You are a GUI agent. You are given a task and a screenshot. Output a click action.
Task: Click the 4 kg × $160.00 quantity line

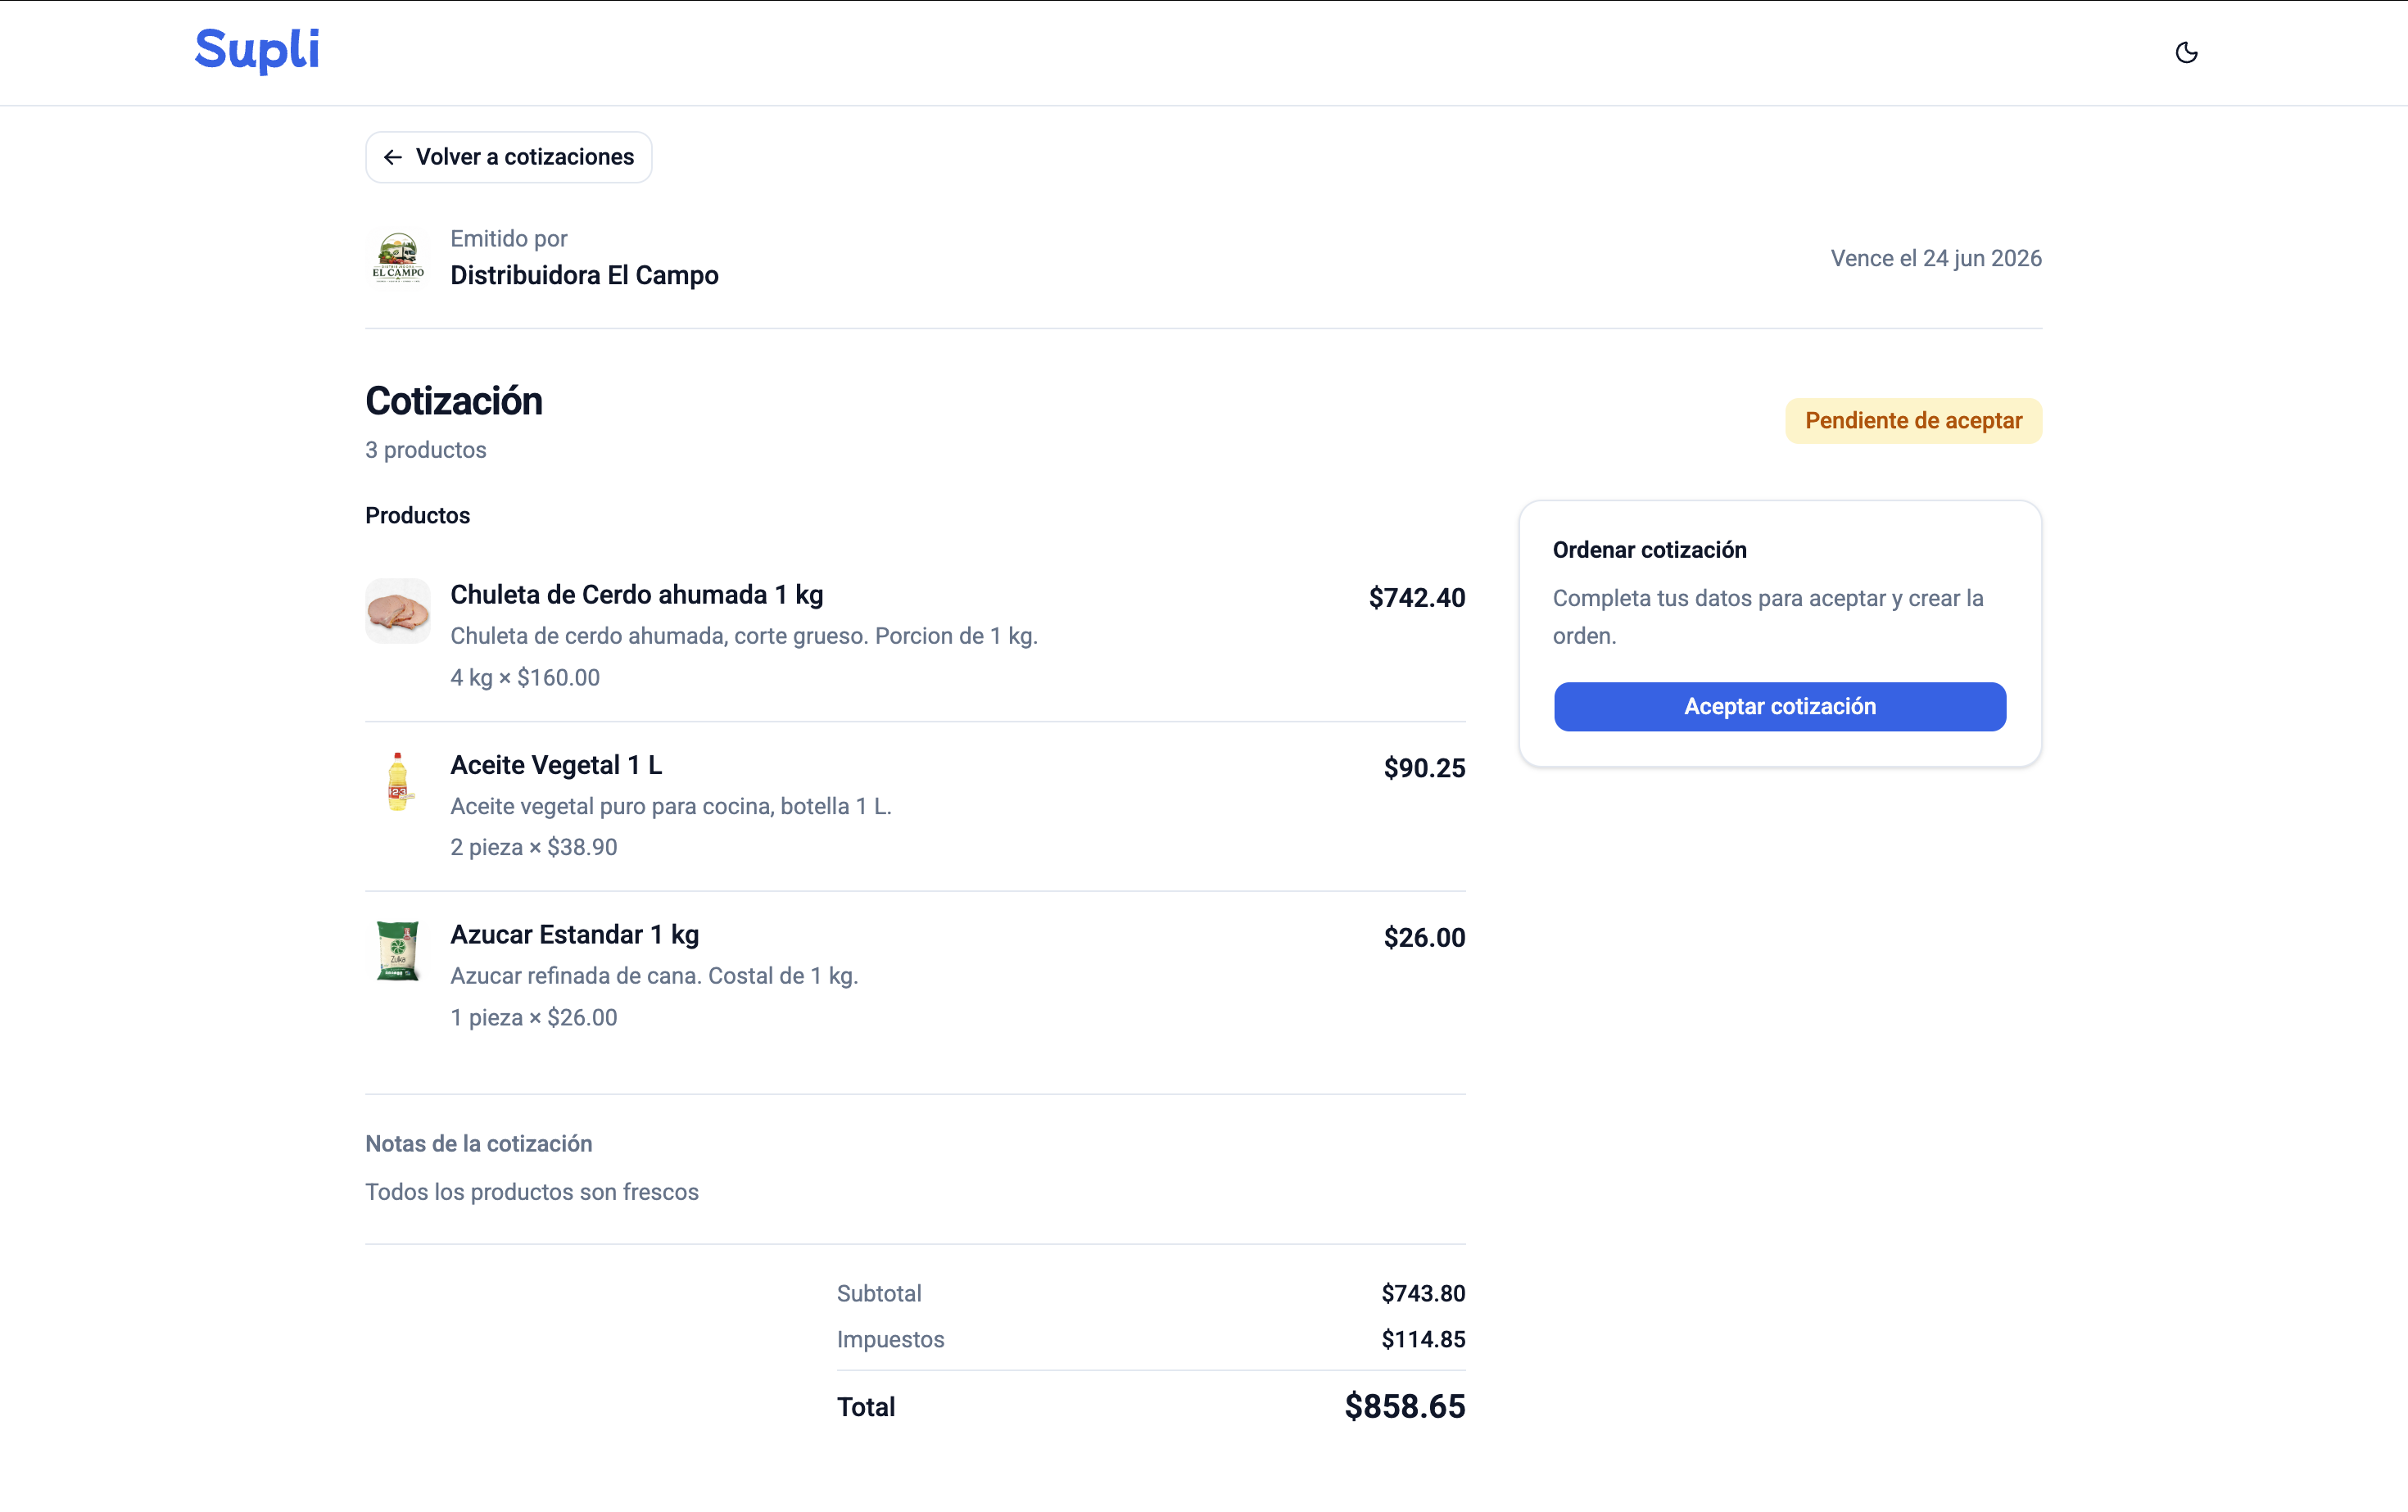pos(525,678)
